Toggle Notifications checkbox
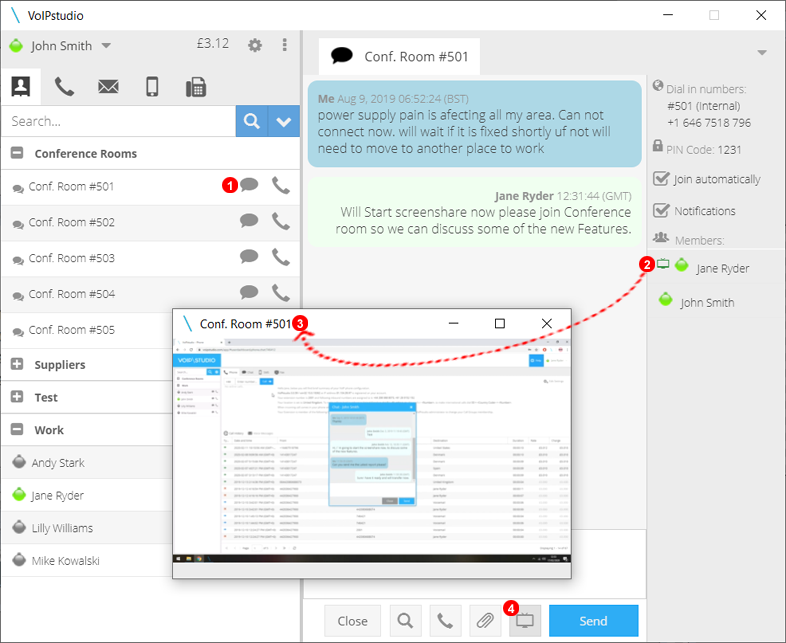The height and width of the screenshot is (643, 786). (x=661, y=210)
